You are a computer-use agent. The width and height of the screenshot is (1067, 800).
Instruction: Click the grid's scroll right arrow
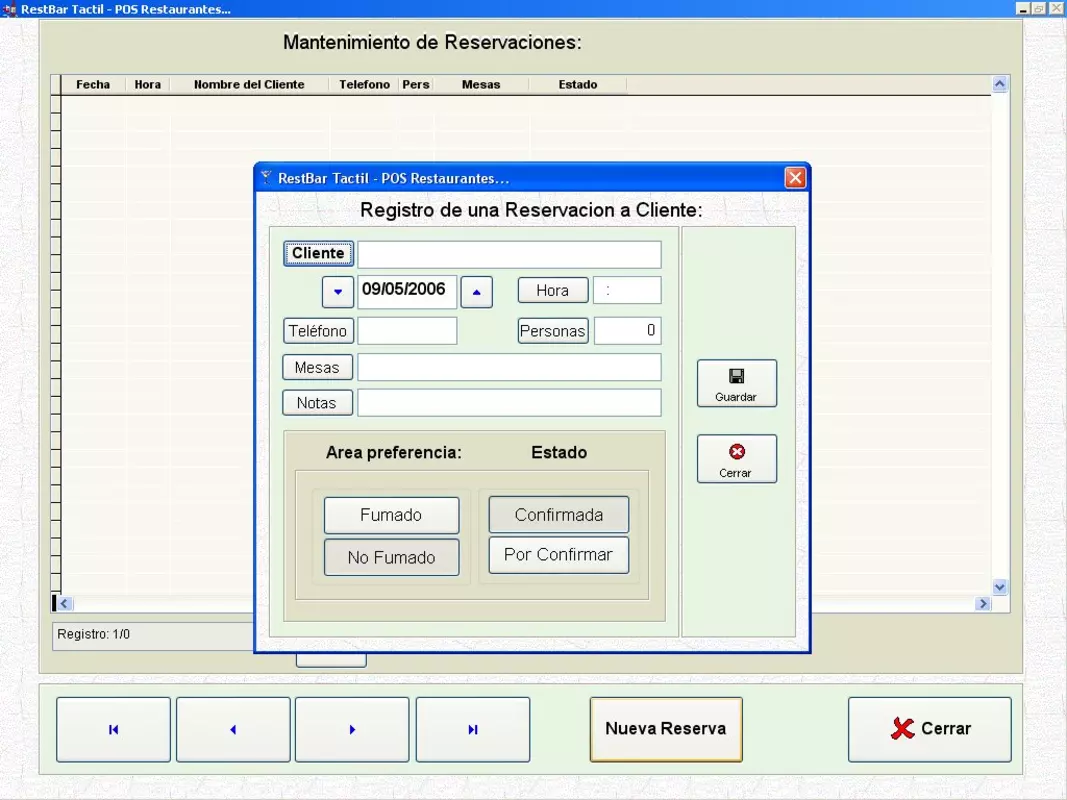tap(983, 603)
